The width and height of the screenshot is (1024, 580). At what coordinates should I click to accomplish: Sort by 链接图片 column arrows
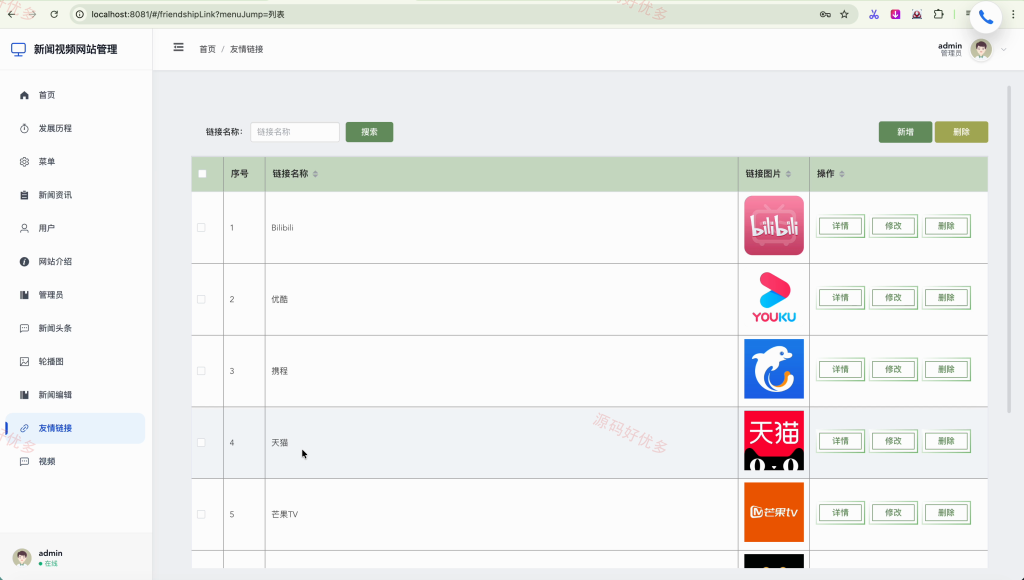point(788,174)
